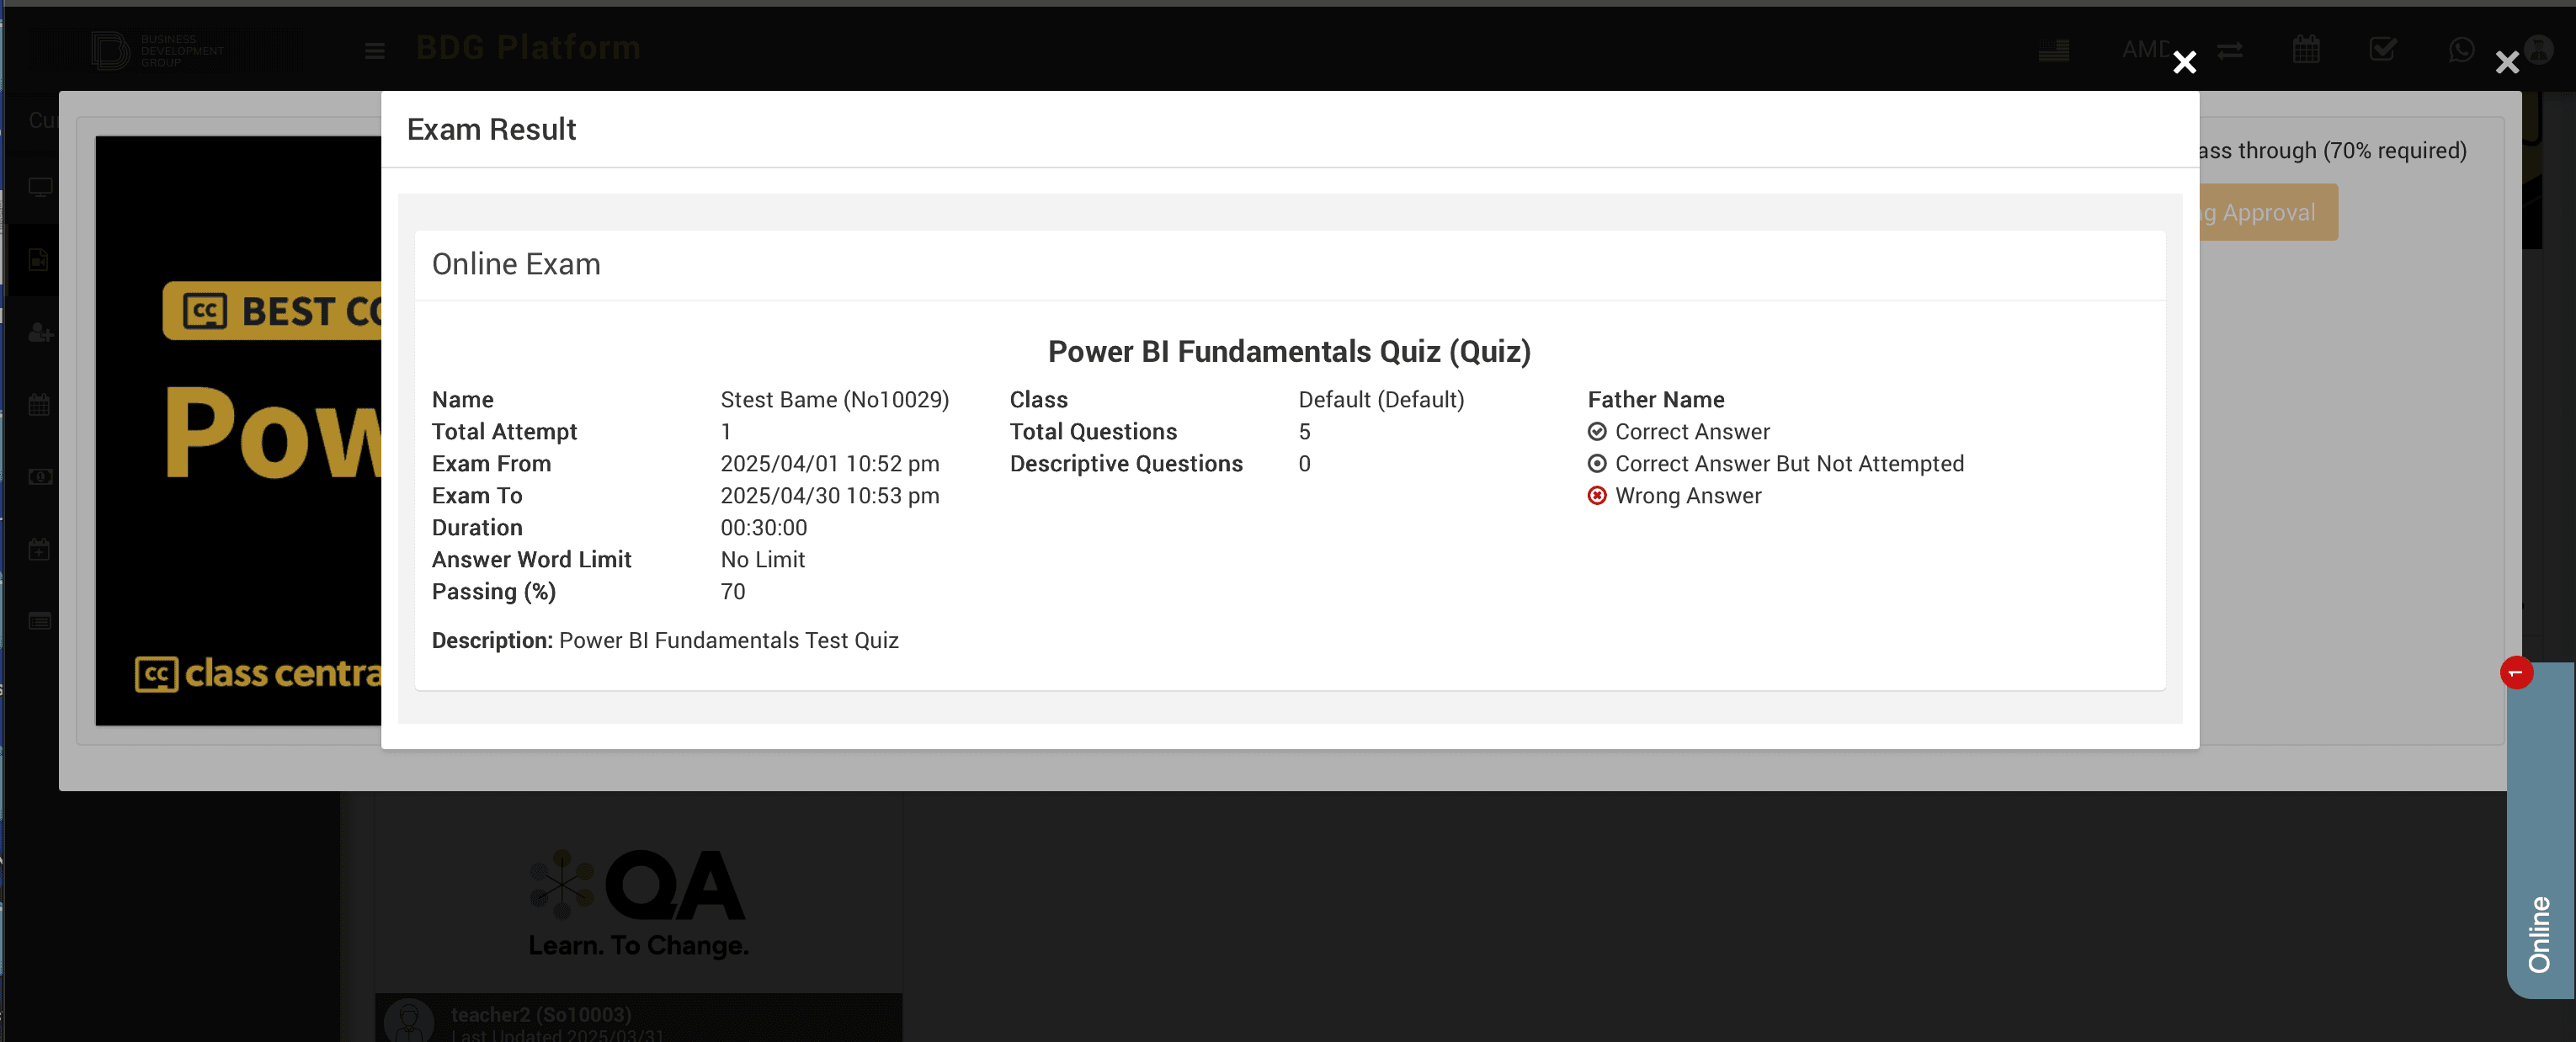
Task: Click the Answer Word Limit label
Action: pos(531,560)
